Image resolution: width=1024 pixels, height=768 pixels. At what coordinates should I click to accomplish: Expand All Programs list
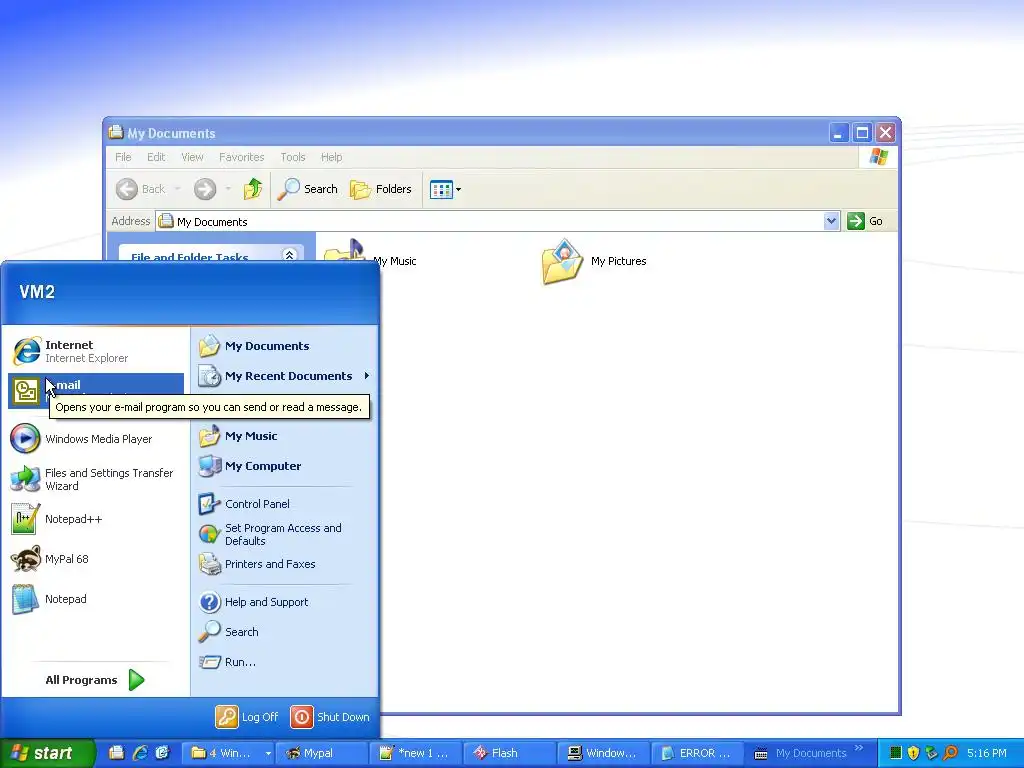(x=95, y=680)
